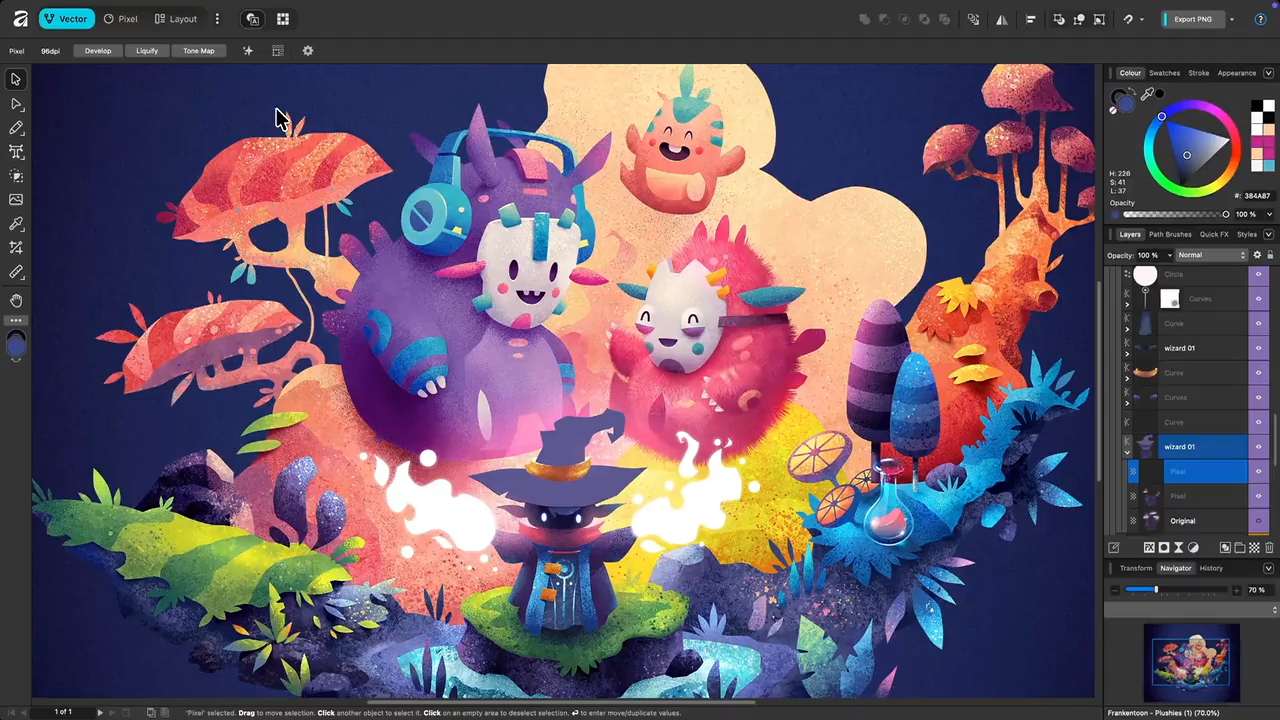
Task: Open the blend mode Normal dropdown
Action: [1212, 255]
